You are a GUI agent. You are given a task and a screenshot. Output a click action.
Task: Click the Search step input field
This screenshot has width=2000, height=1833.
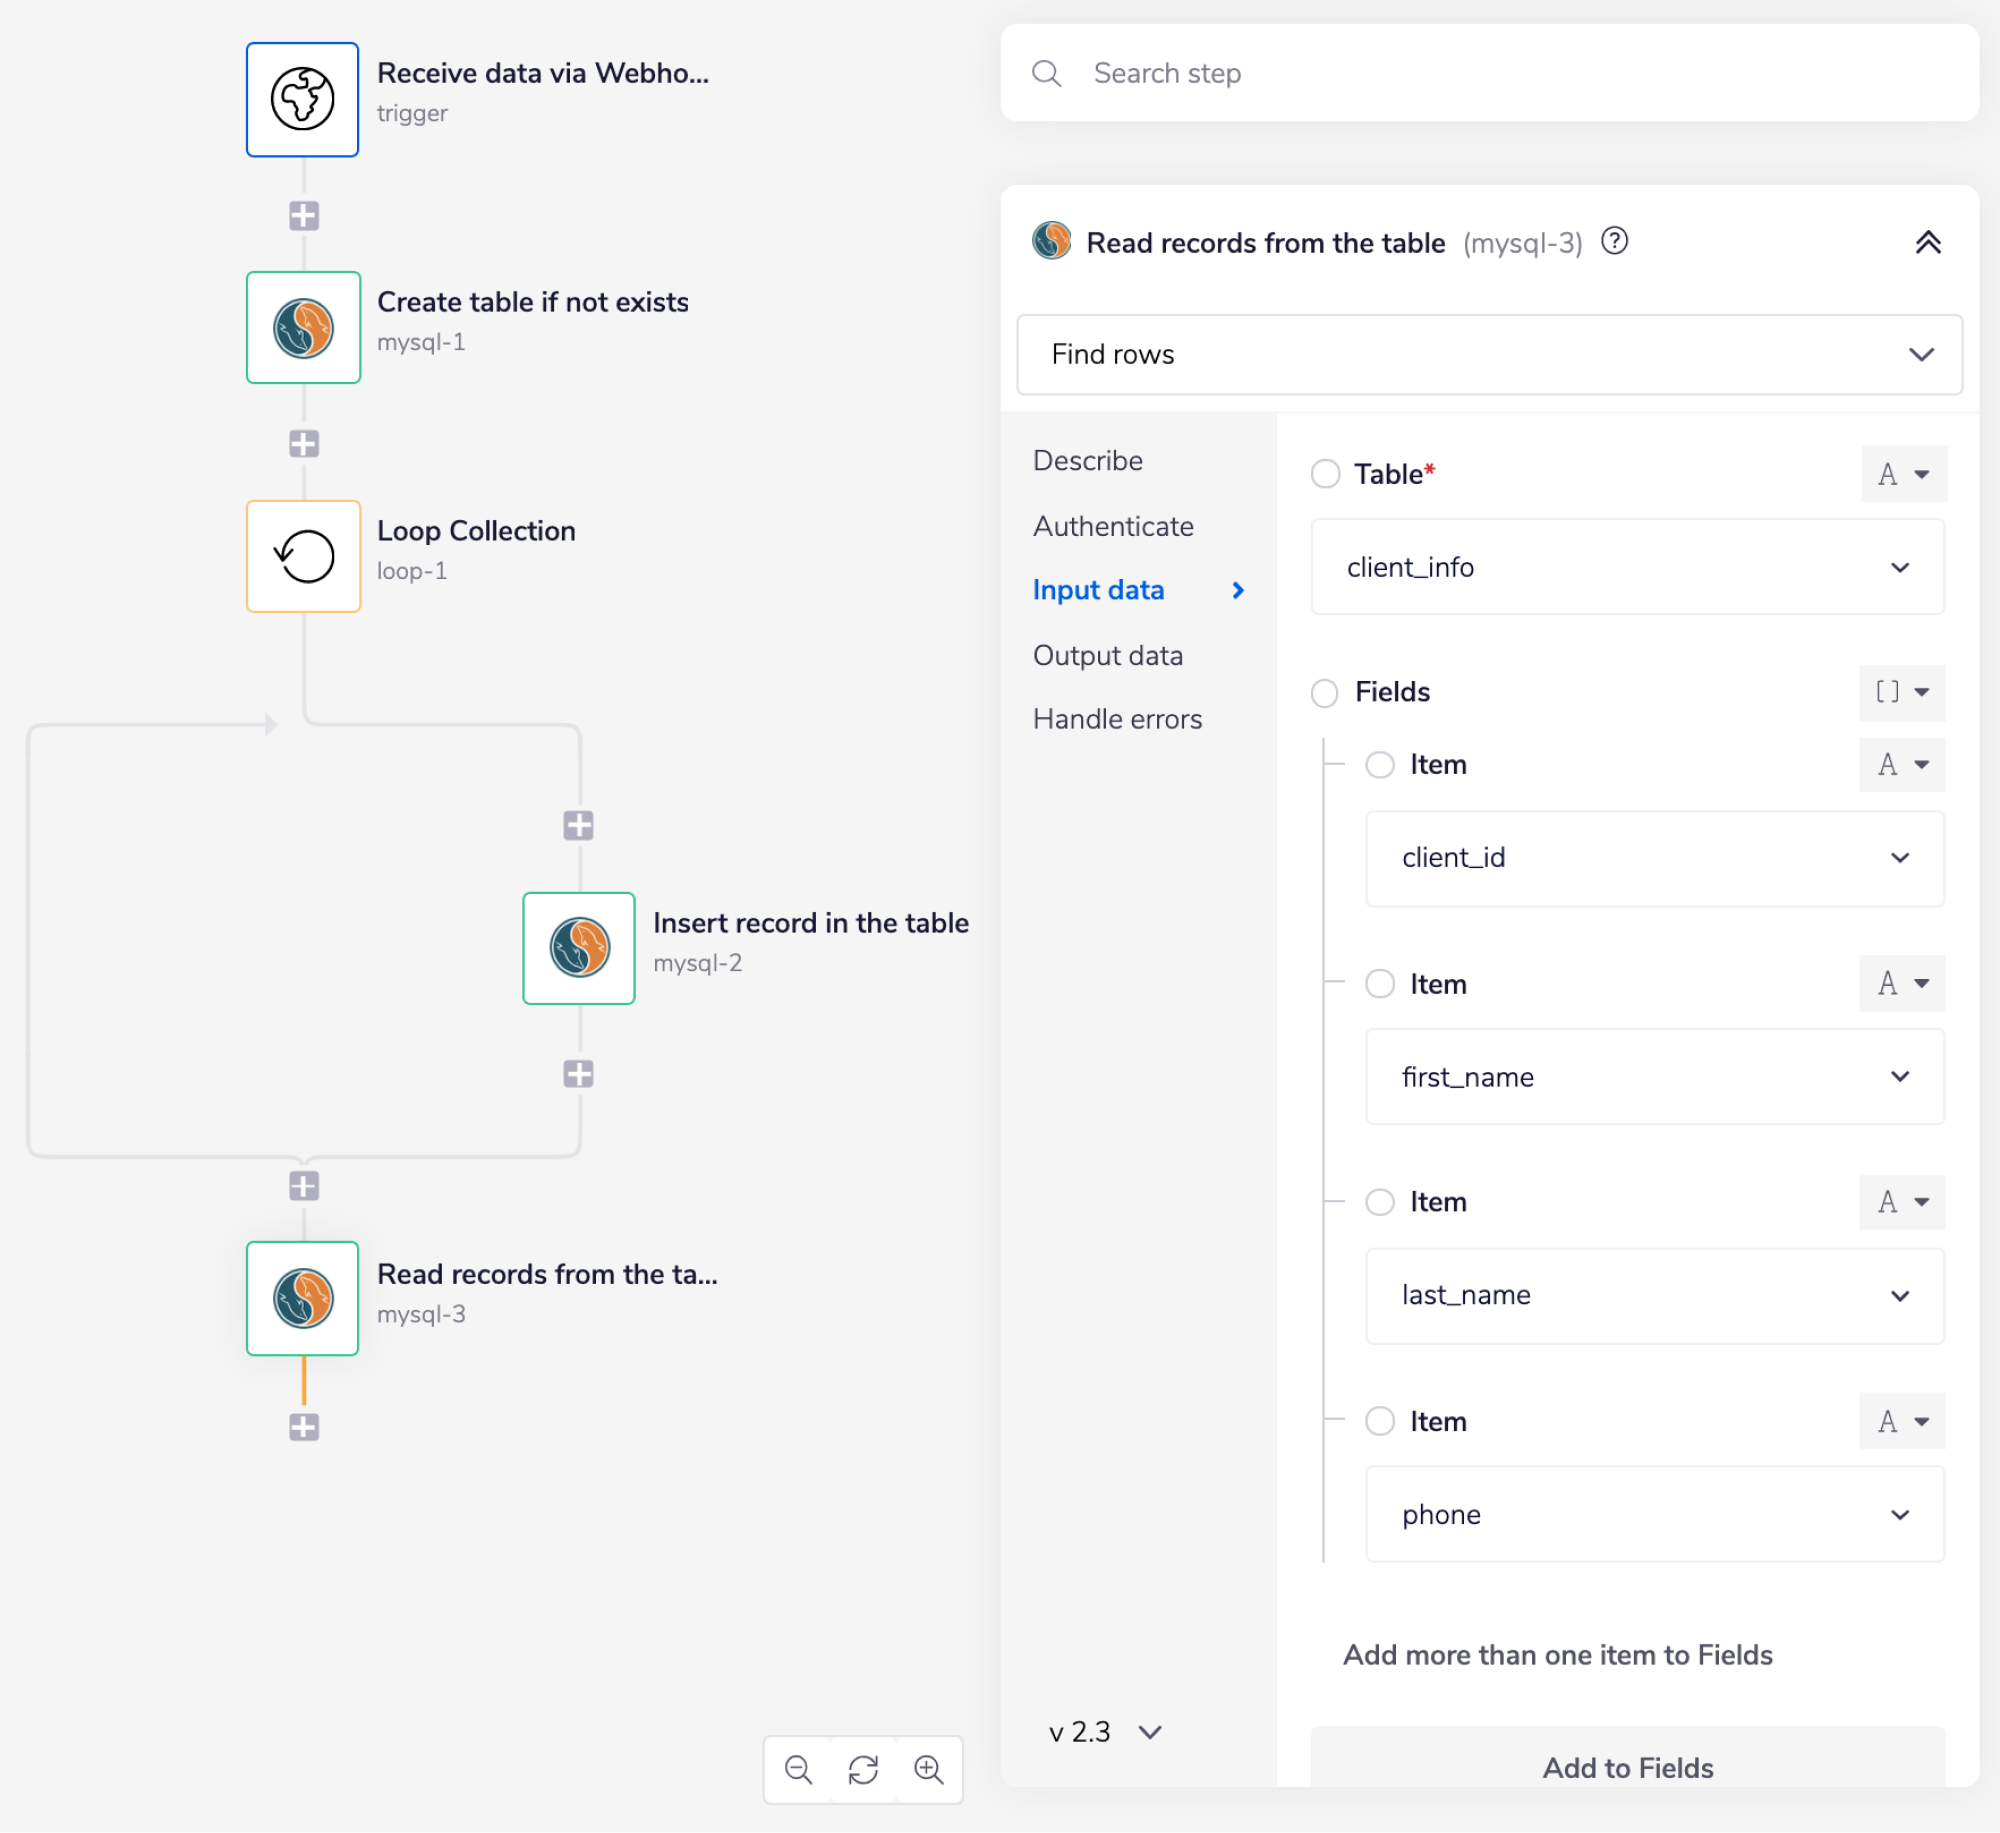pos(1488,73)
